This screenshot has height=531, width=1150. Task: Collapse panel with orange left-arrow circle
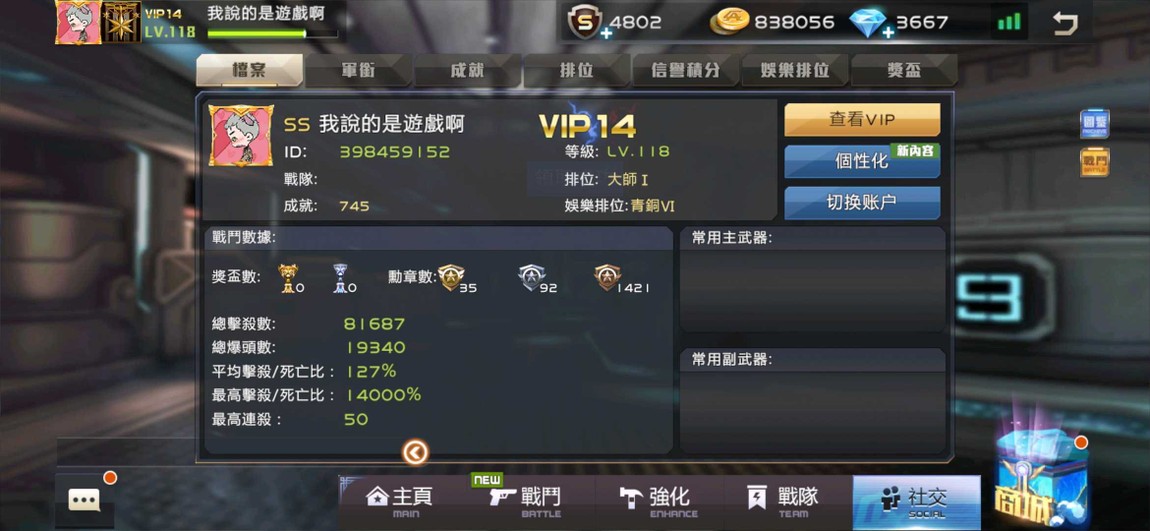point(415,453)
